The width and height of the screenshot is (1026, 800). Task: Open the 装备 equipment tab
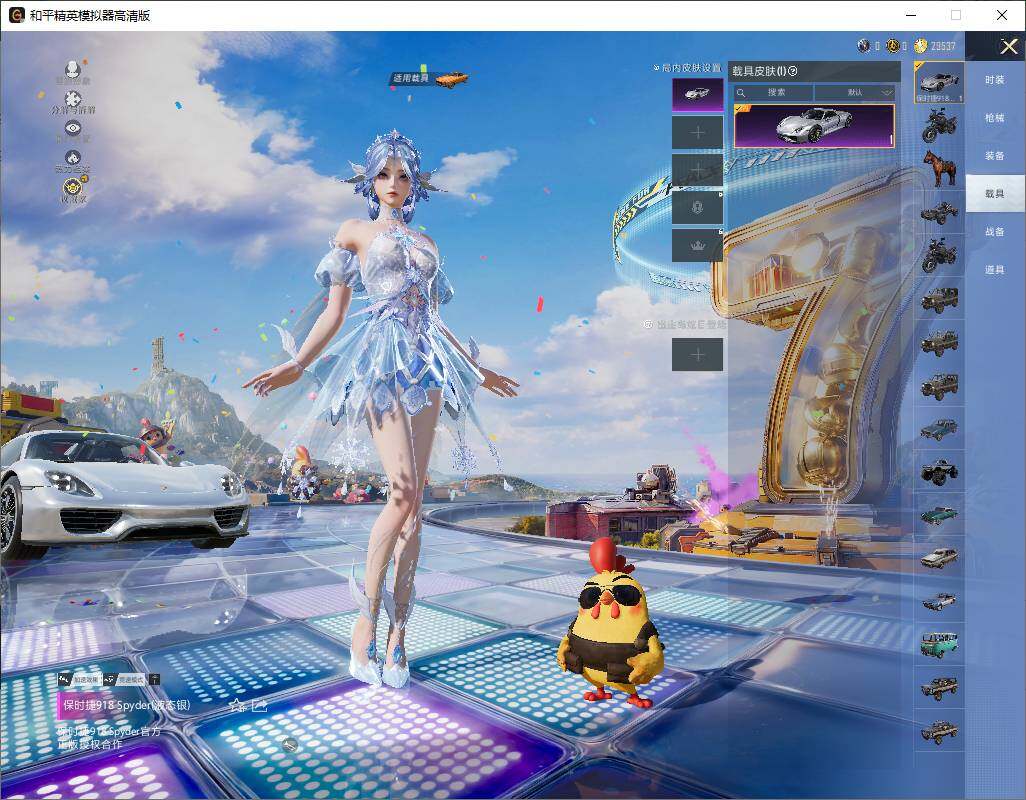click(995, 156)
